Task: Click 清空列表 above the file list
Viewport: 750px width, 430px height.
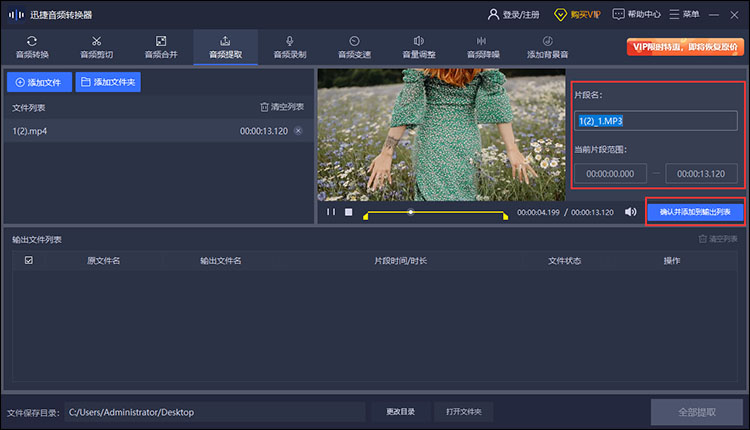Action: click(282, 107)
